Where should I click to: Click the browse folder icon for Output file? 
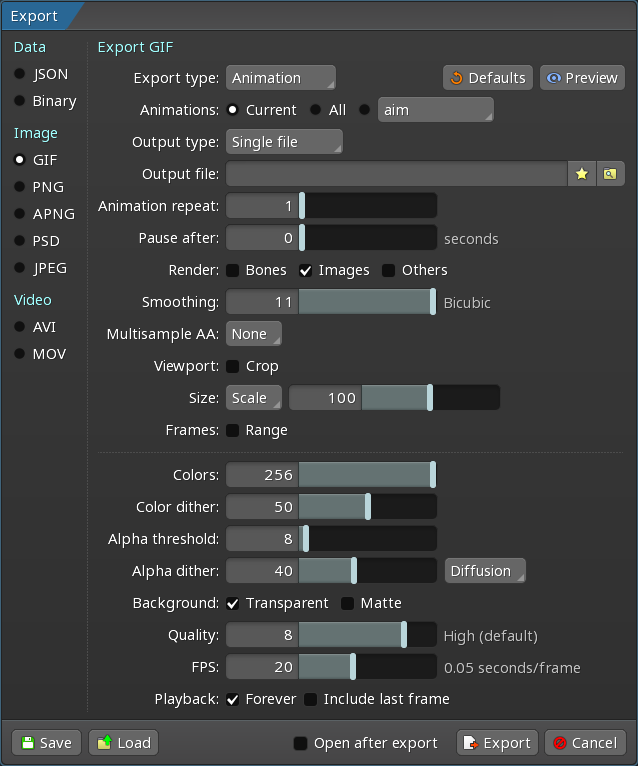tap(609, 174)
